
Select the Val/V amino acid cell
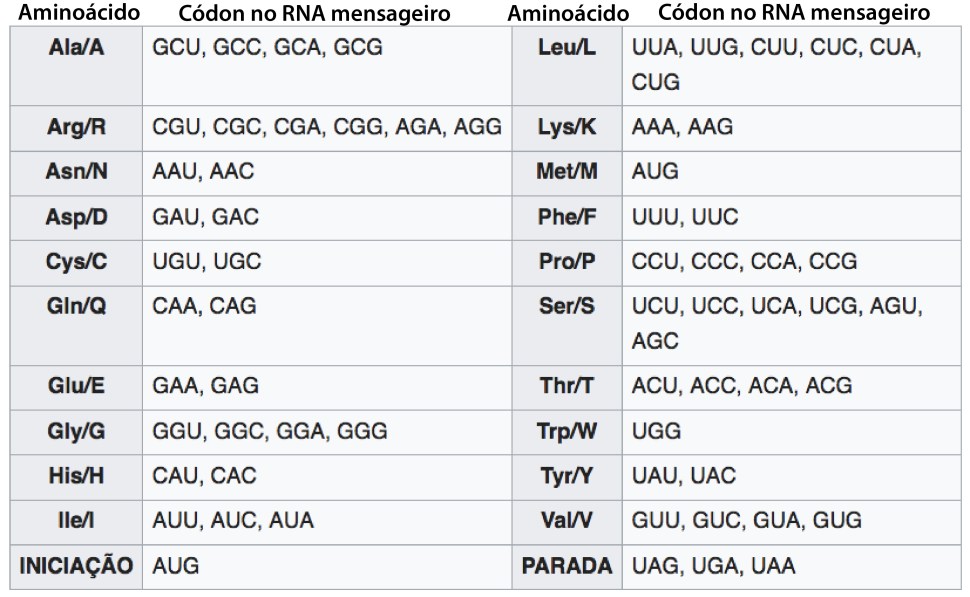567,521
